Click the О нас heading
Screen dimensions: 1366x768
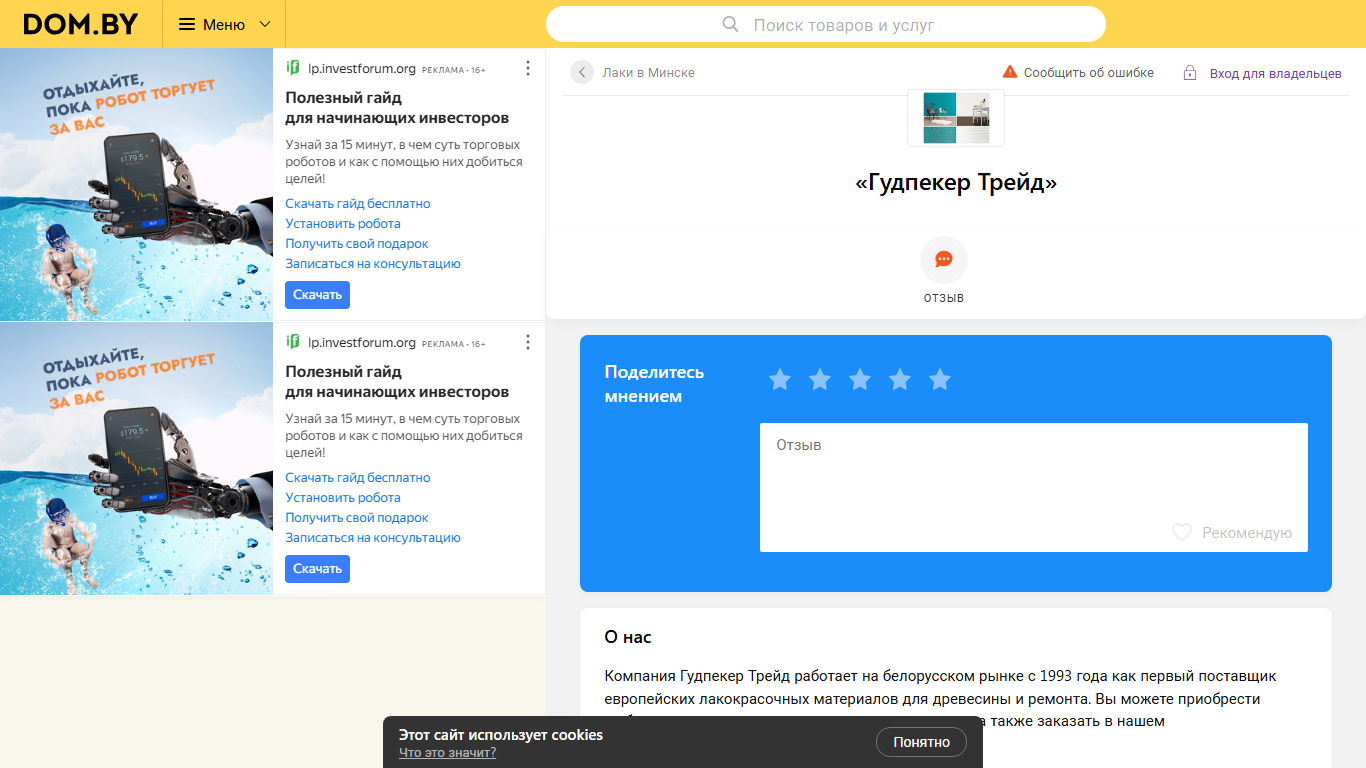tap(628, 637)
